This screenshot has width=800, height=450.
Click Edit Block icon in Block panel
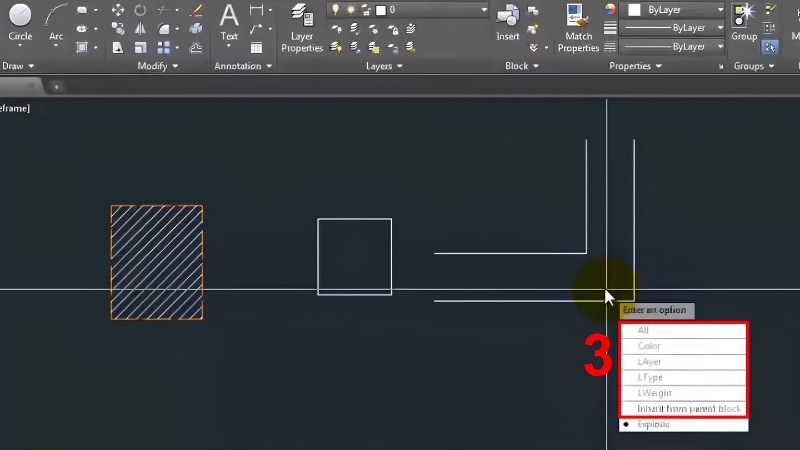pyautogui.click(x=533, y=29)
